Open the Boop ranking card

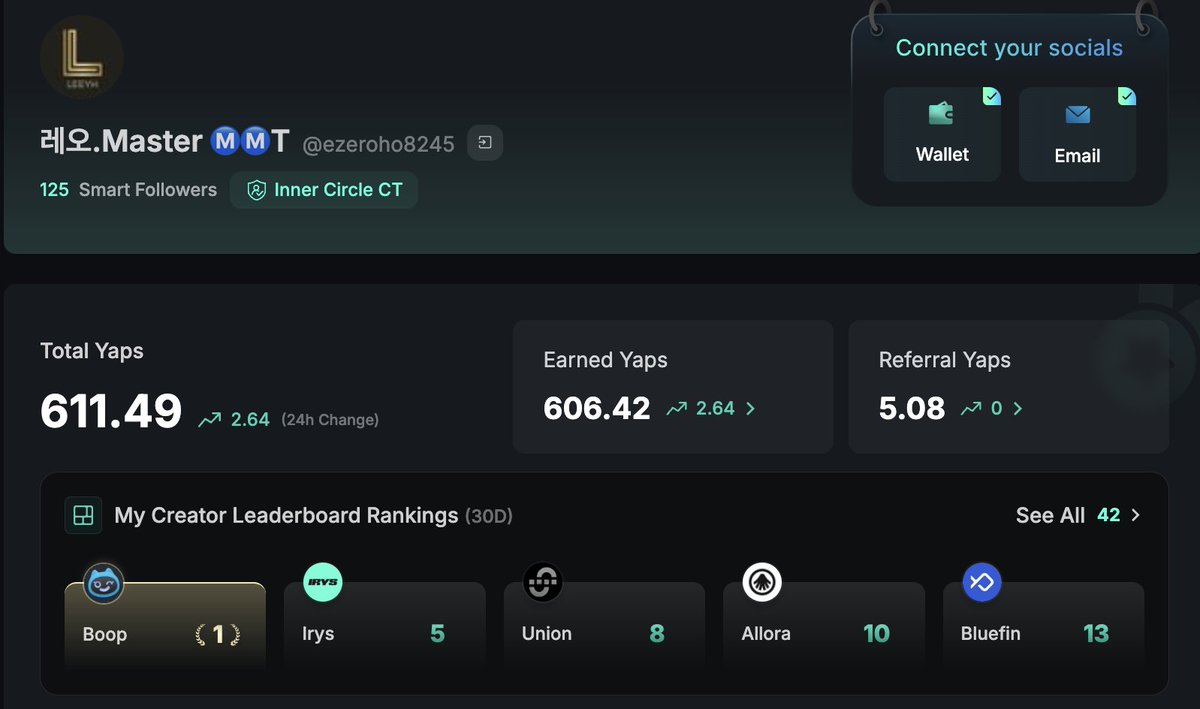coord(165,626)
